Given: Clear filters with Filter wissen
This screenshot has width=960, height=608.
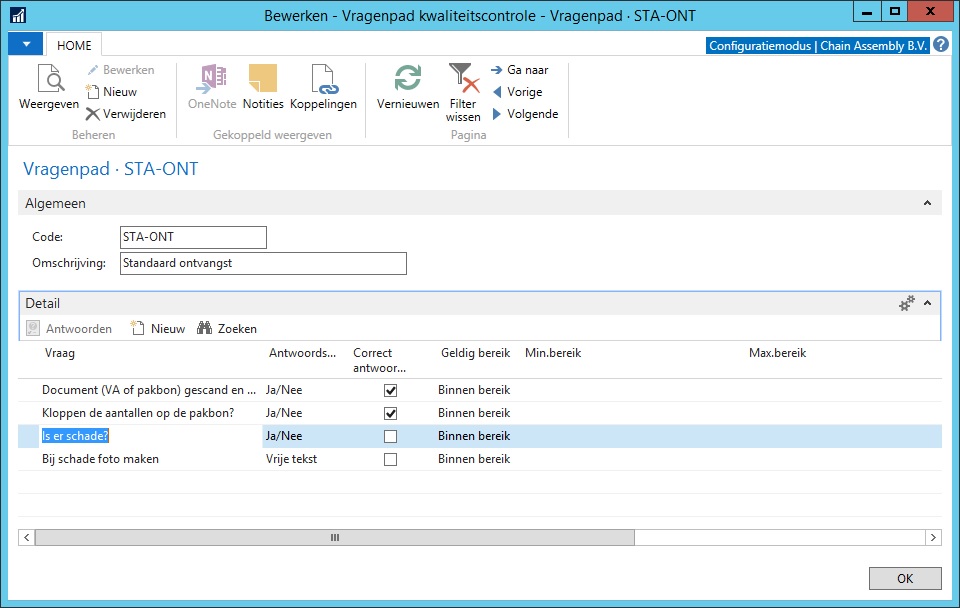Looking at the screenshot, I should coord(463,92).
